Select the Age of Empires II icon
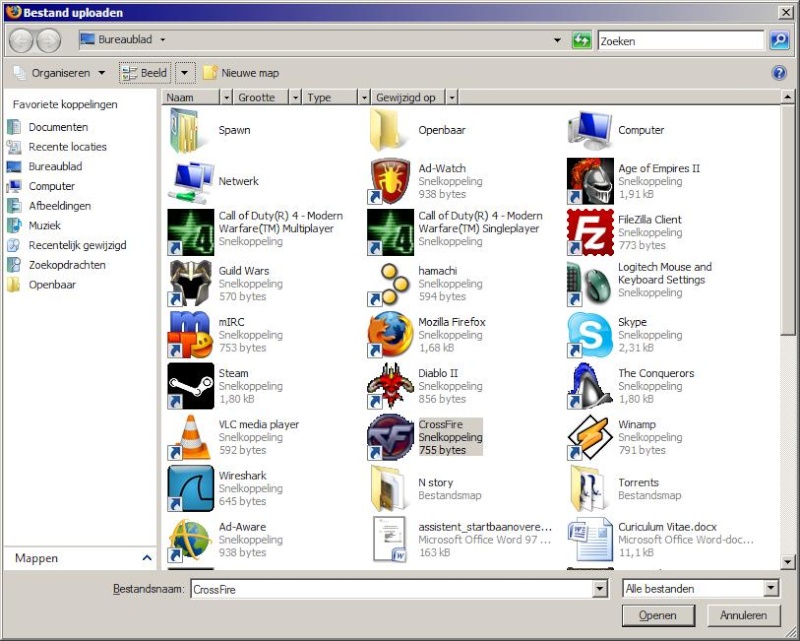This screenshot has width=800, height=641. (590, 181)
